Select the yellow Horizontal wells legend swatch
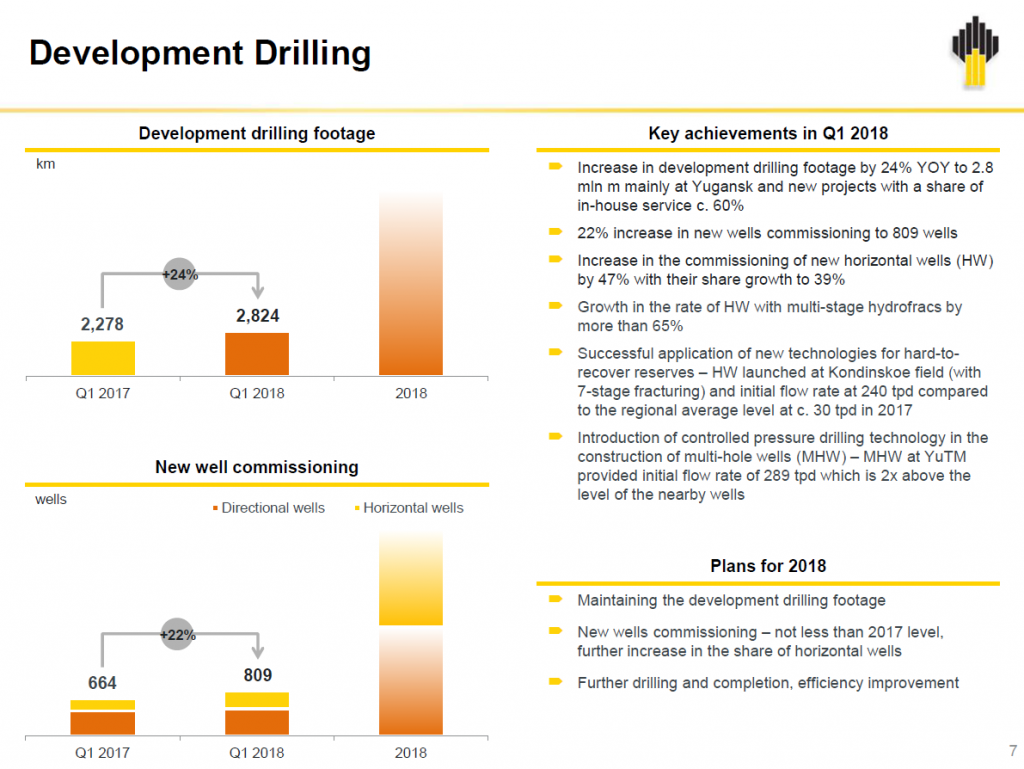 [x=356, y=509]
